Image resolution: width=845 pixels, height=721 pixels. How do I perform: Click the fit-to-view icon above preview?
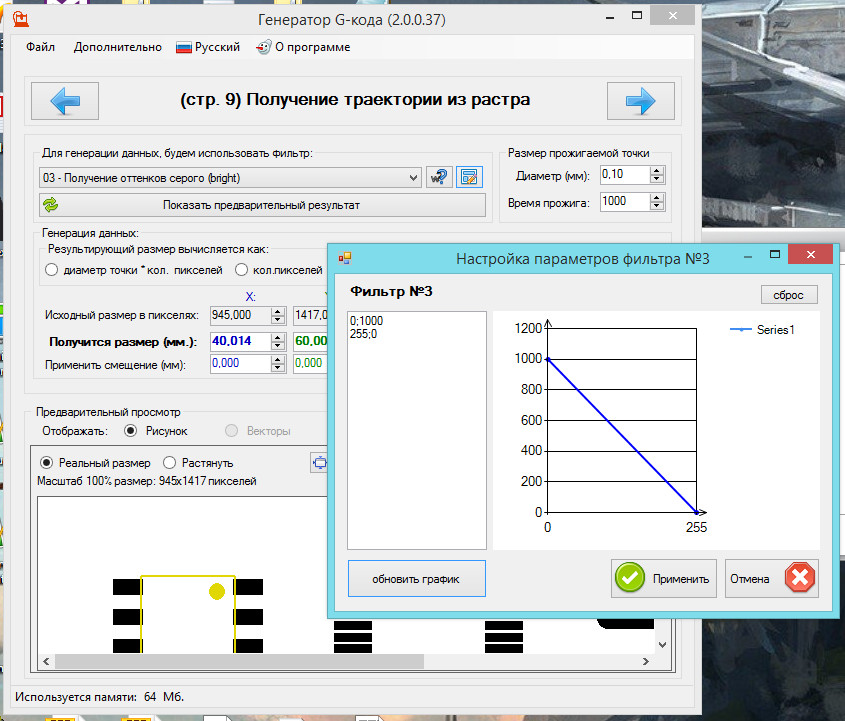(319, 462)
